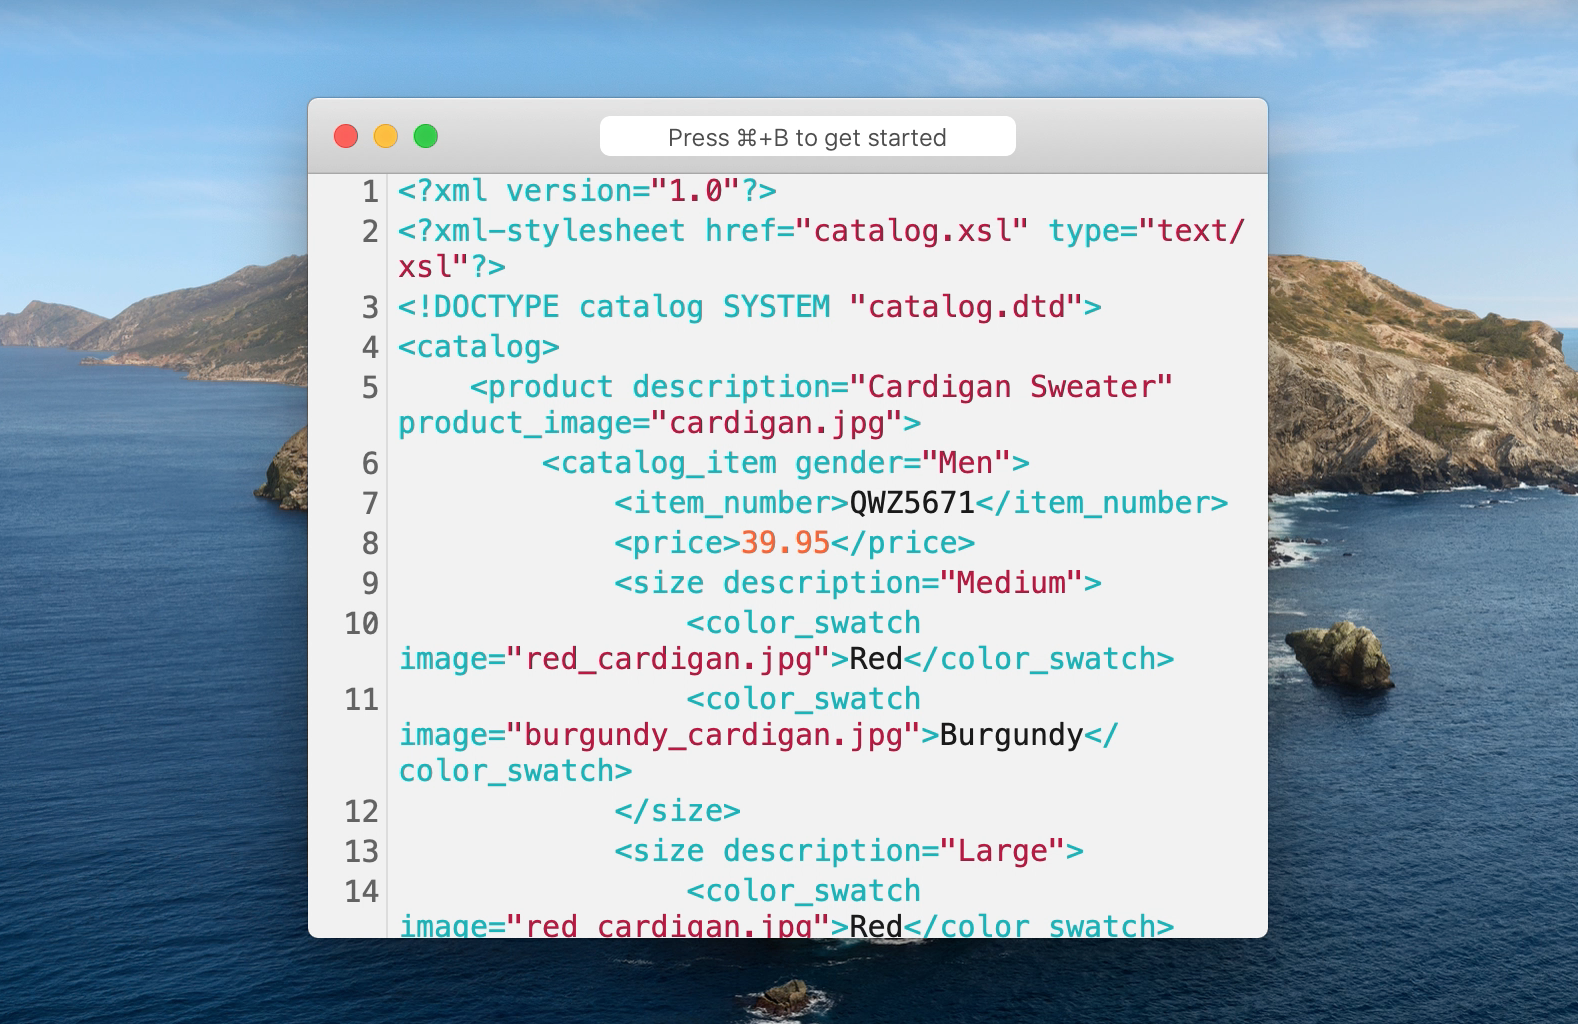The image size is (1578, 1024).
Task: Click line number 7 in the gutter
Action: pyautogui.click(x=370, y=503)
